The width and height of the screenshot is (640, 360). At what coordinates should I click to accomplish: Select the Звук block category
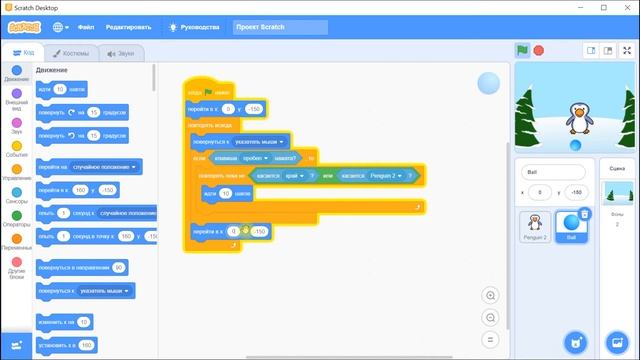coord(17,126)
